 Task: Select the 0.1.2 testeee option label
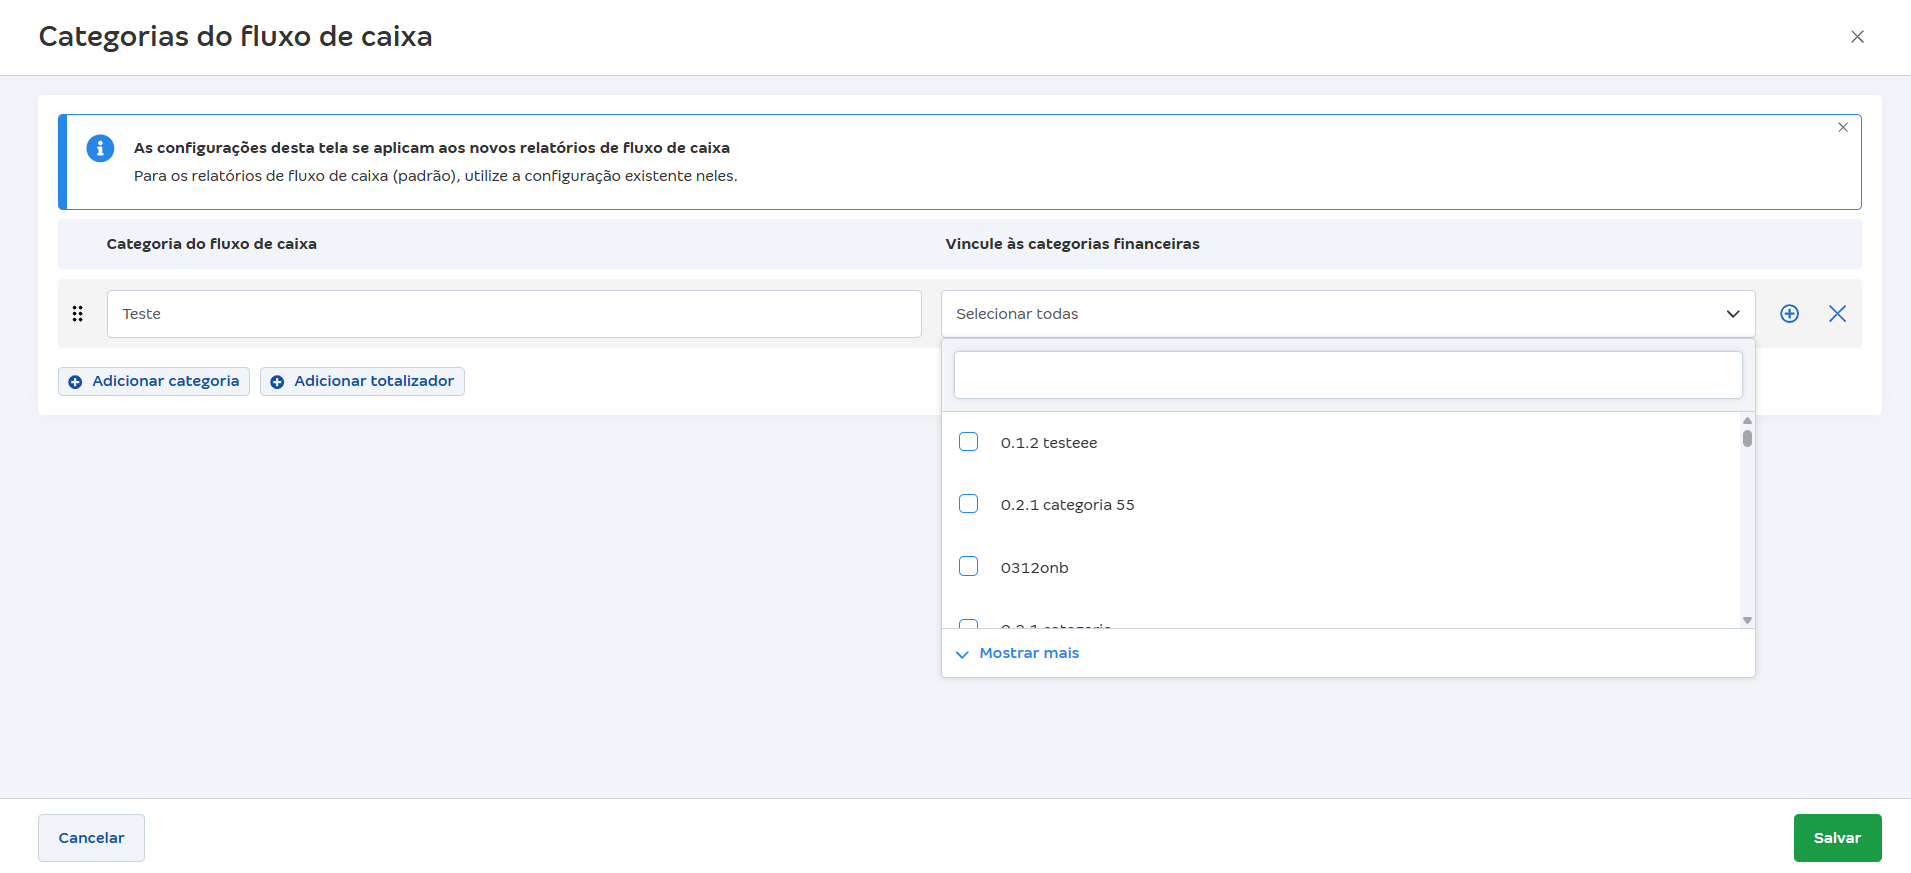point(1048,443)
